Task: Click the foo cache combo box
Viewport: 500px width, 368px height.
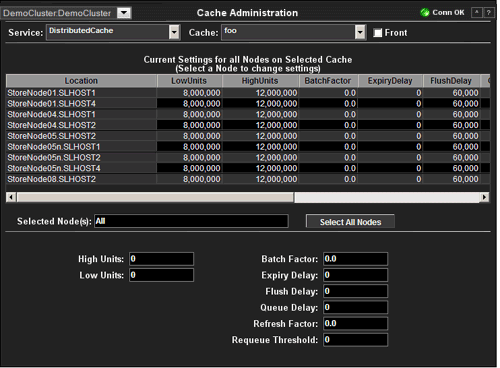Action: coord(293,32)
